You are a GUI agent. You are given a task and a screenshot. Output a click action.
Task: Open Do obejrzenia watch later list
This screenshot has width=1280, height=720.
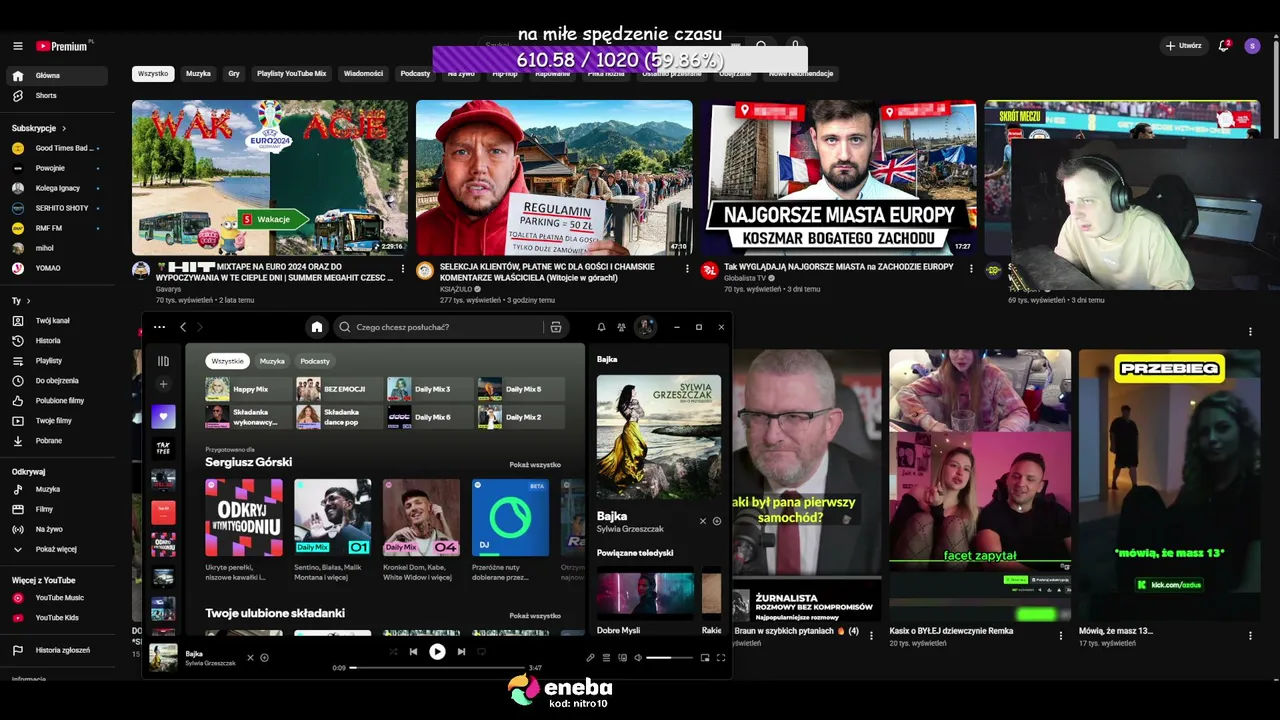[57, 381]
